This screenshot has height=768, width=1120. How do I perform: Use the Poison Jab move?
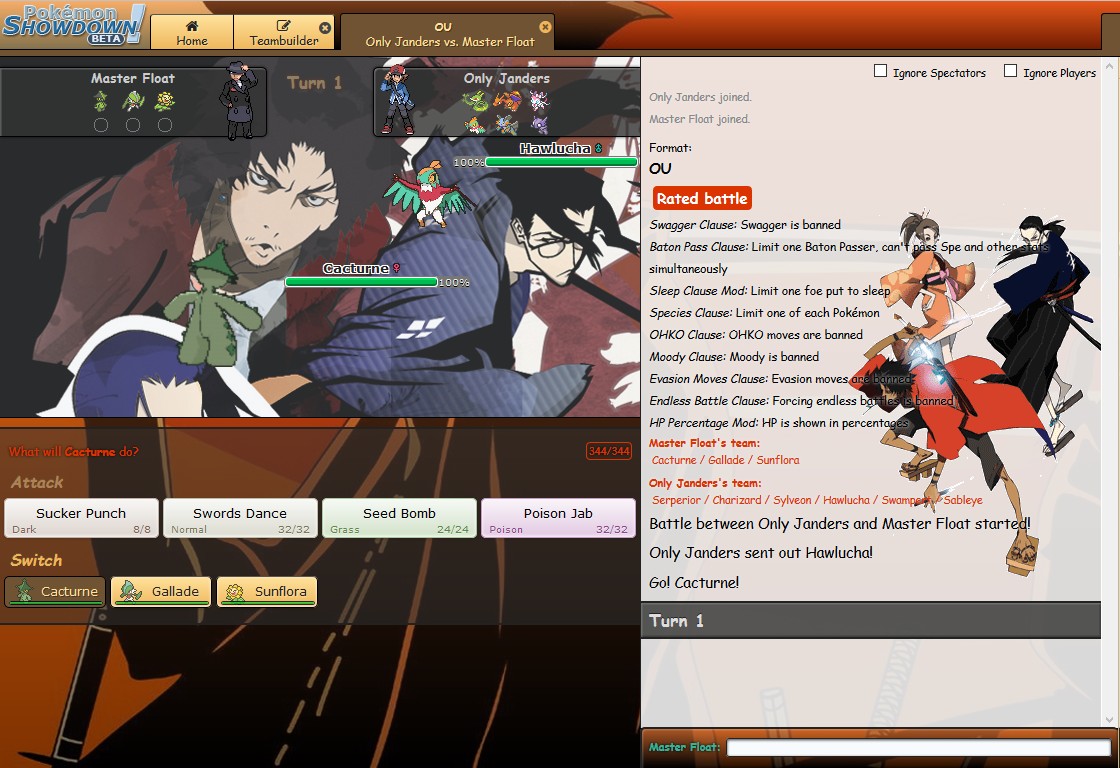click(x=558, y=518)
